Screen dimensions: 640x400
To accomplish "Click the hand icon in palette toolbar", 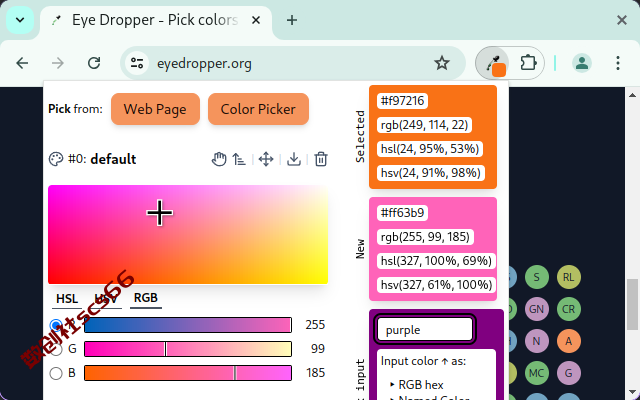I will (x=219, y=159).
